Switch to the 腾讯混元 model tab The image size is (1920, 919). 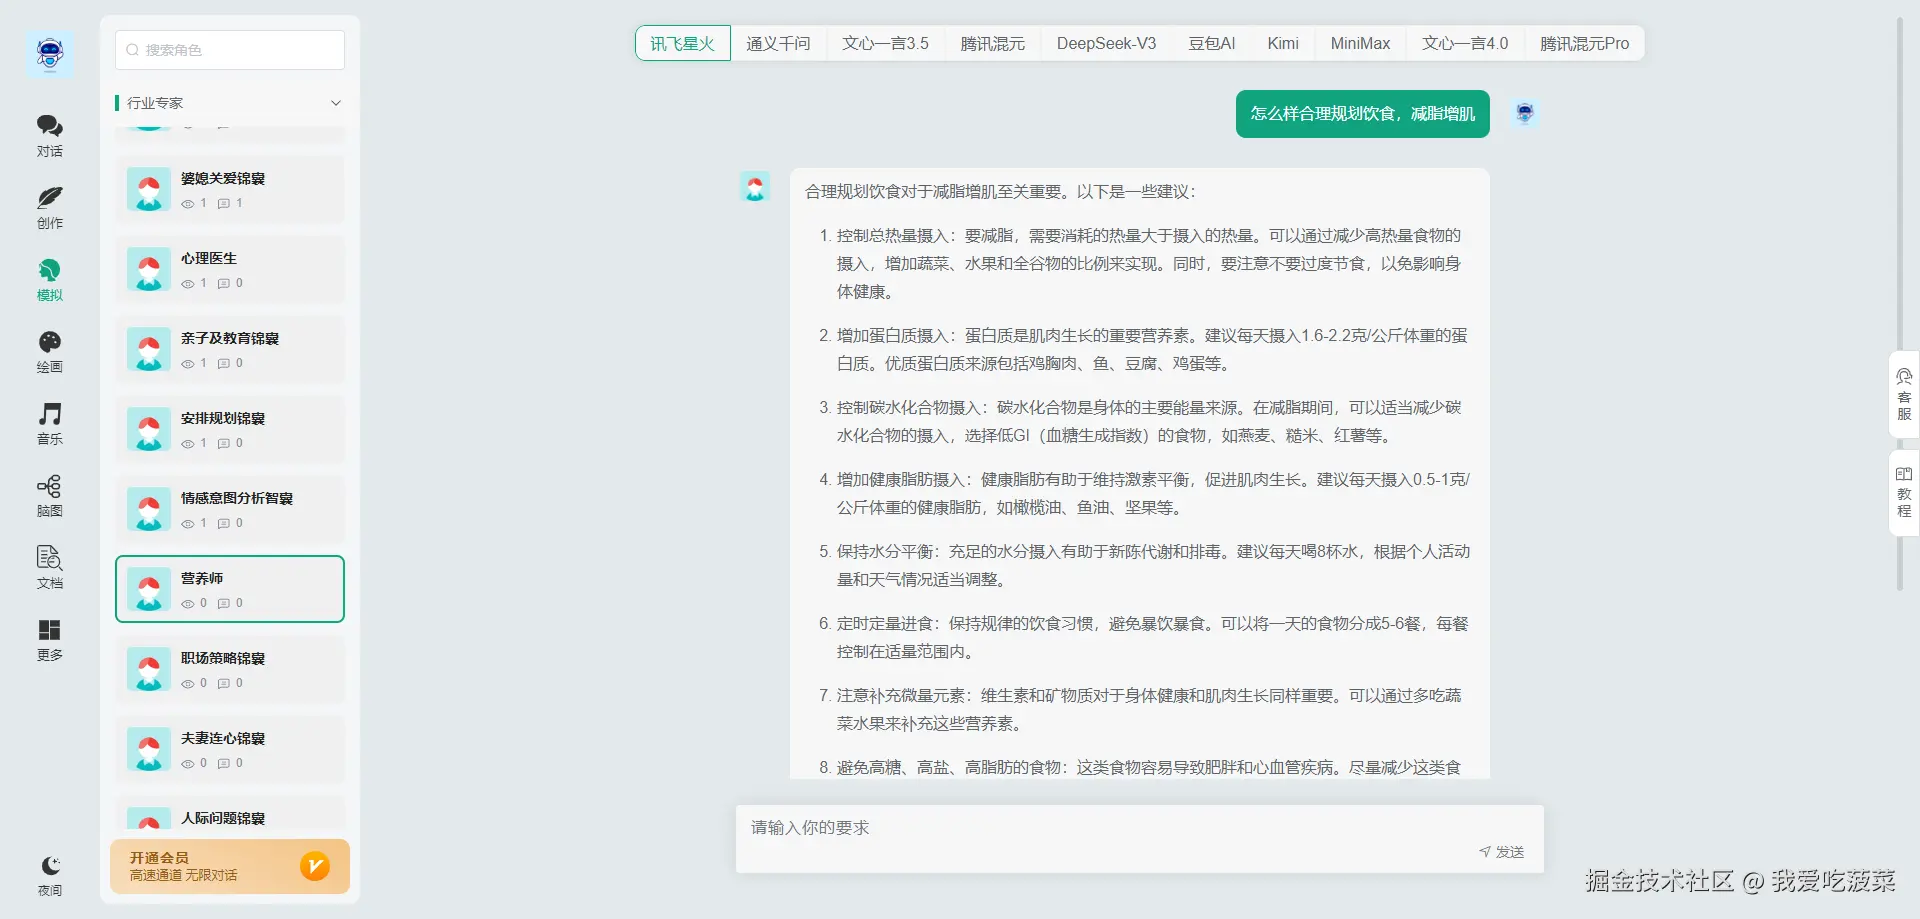click(x=993, y=43)
